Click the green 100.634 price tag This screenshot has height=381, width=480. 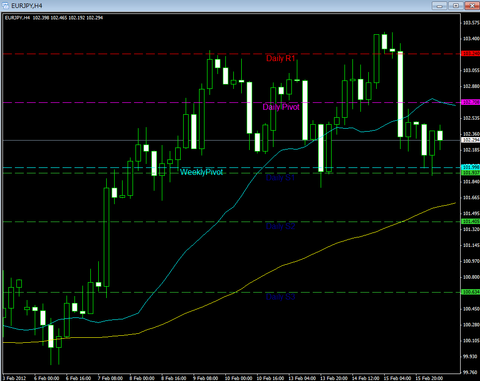pyautogui.click(x=471, y=292)
